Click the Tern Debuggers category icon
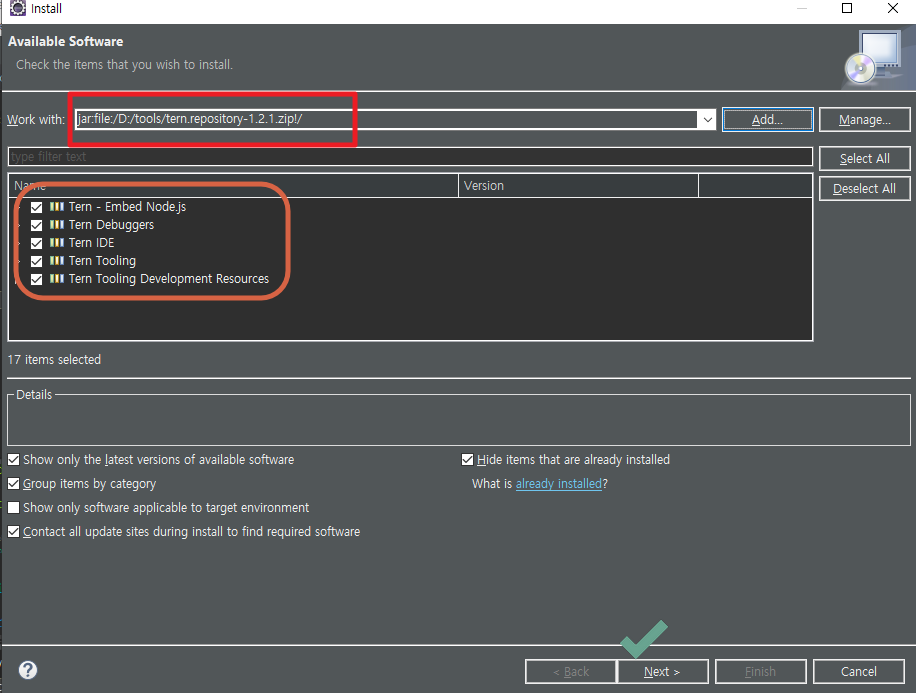Screen dimensions: 916x693 click(x=57, y=225)
